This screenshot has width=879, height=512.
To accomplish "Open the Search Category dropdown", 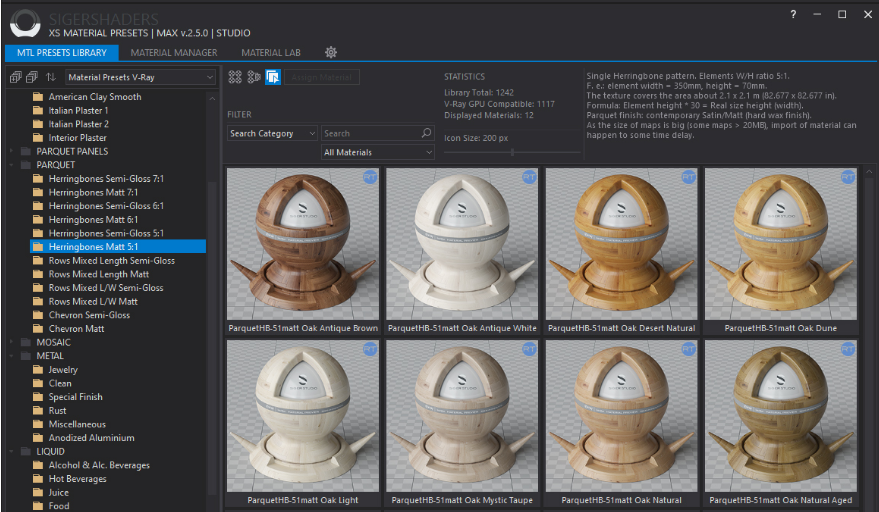I will [x=273, y=133].
